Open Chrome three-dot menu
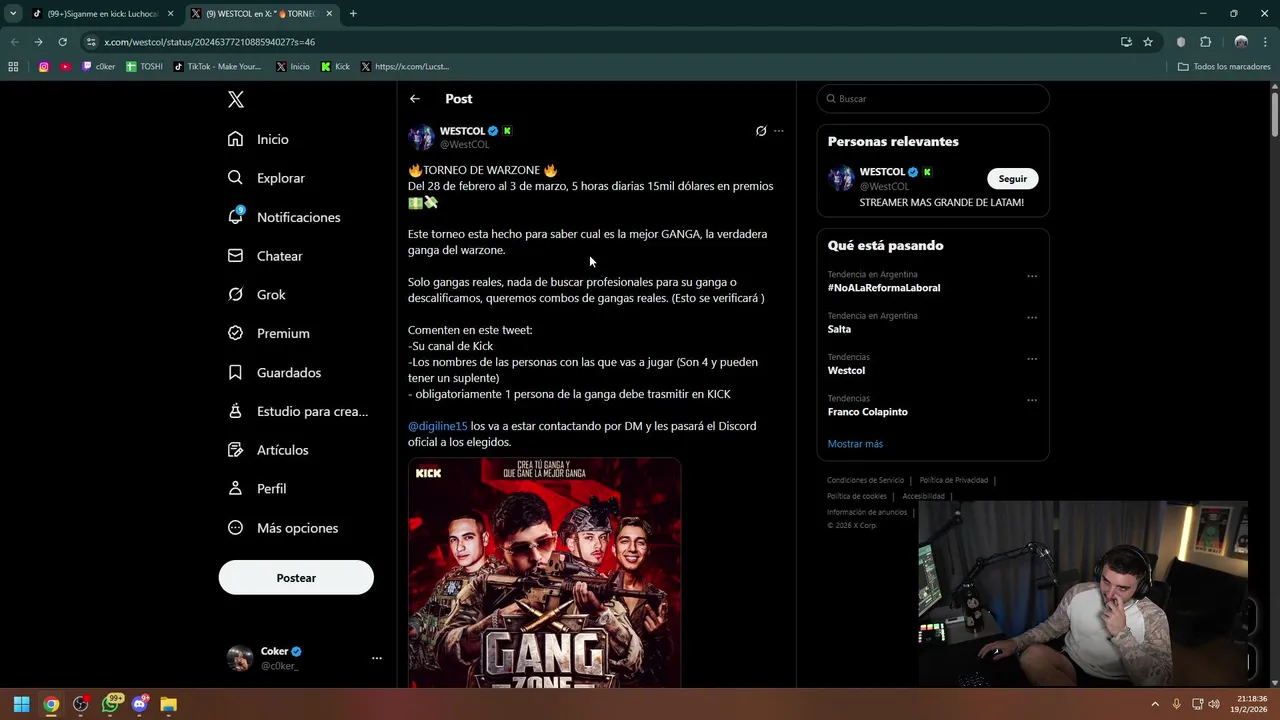 (1265, 42)
